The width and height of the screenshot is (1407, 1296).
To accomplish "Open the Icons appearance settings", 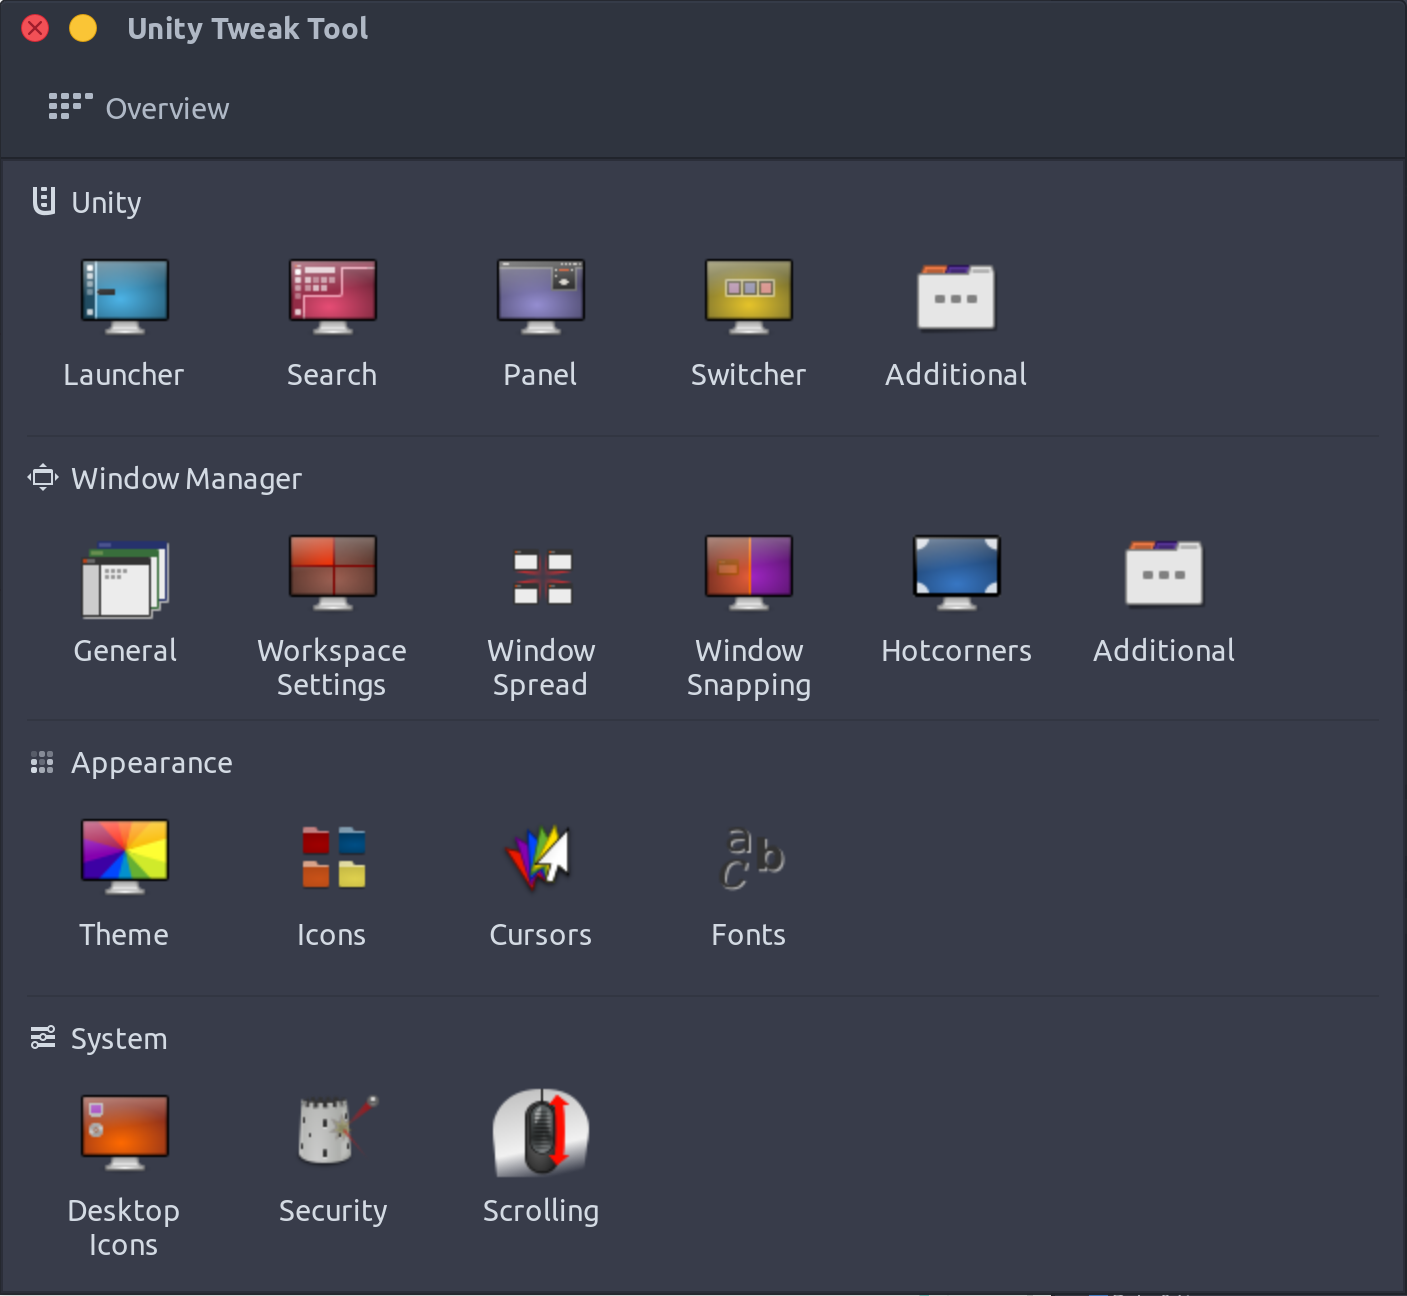I will coord(333,857).
